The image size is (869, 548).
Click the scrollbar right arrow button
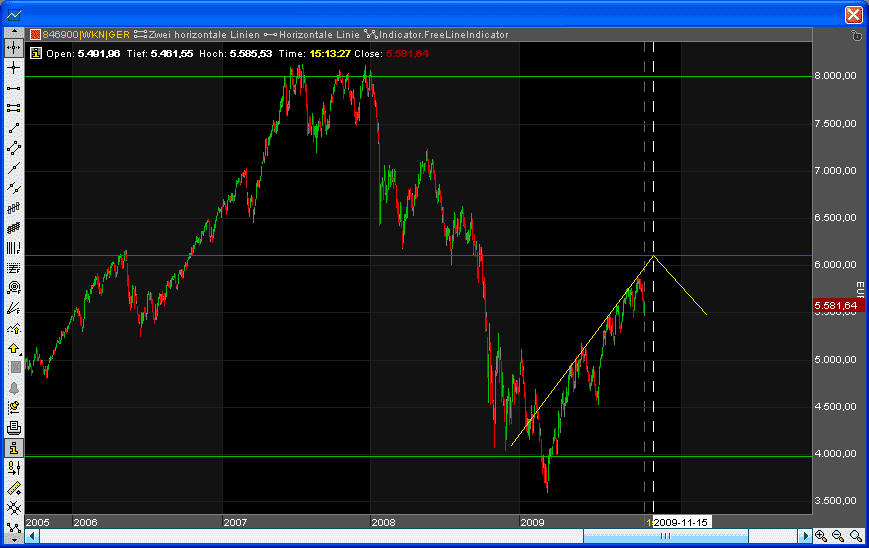[x=806, y=536]
